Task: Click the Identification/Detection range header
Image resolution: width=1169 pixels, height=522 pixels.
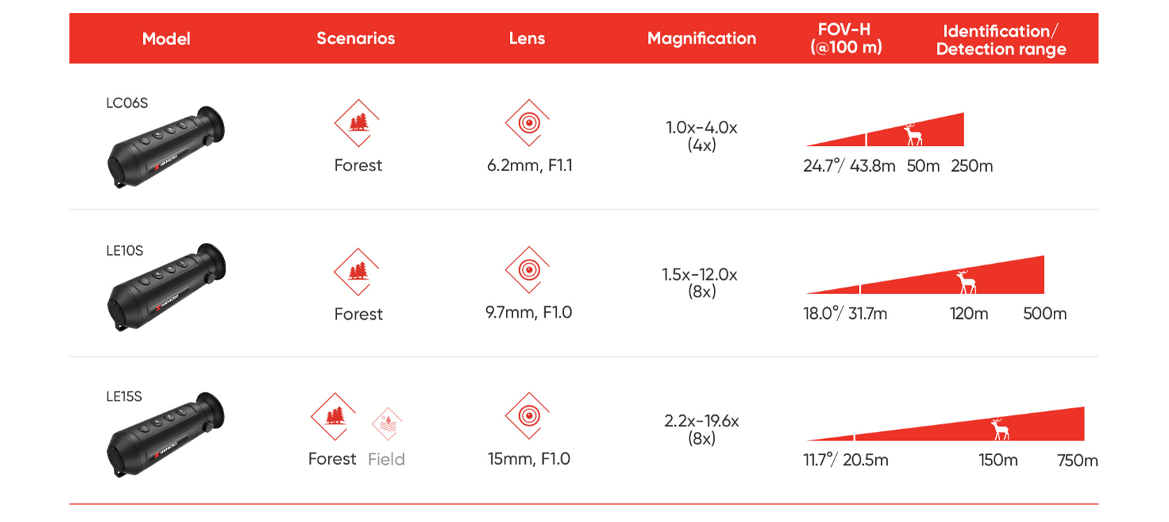Action: [x=1000, y=40]
